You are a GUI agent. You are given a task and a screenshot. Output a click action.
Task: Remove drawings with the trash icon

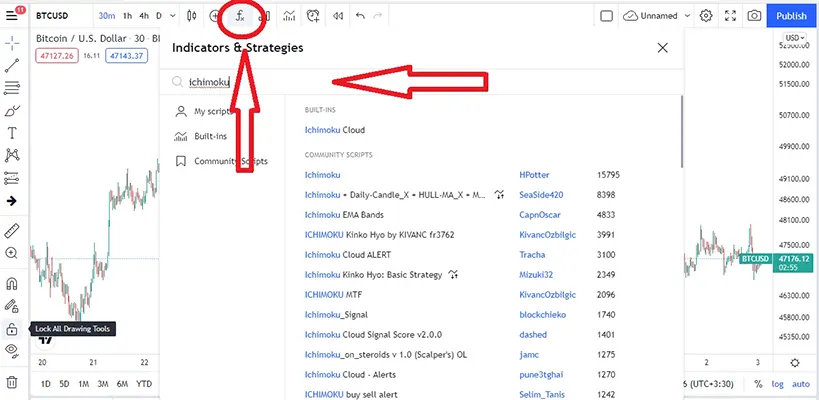(11, 383)
